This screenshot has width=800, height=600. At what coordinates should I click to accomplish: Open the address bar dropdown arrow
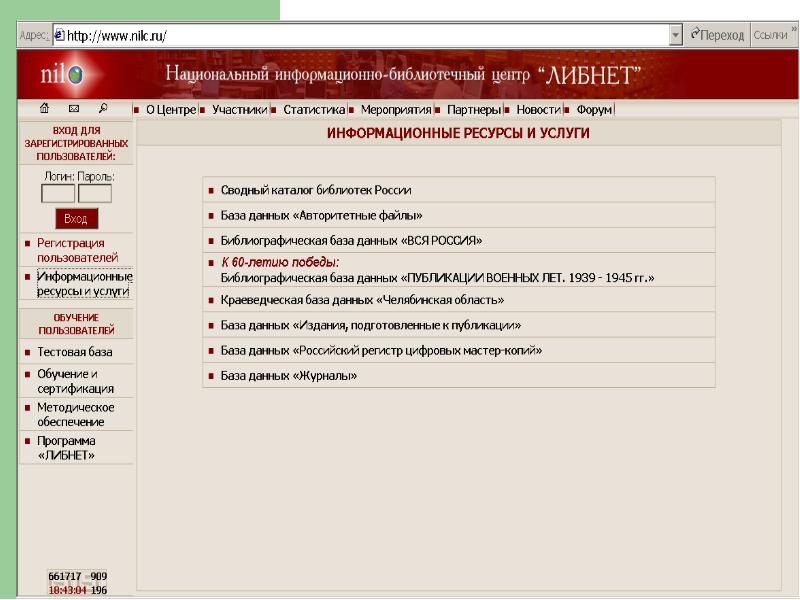pos(676,36)
